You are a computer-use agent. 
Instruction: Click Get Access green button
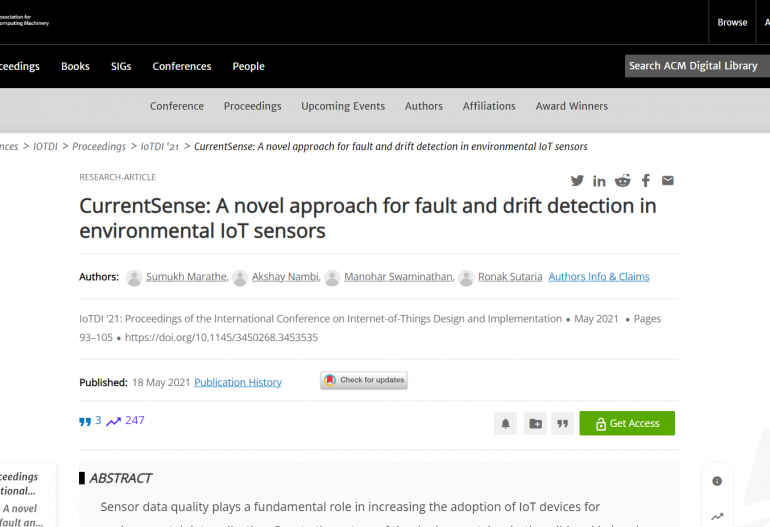tap(627, 423)
